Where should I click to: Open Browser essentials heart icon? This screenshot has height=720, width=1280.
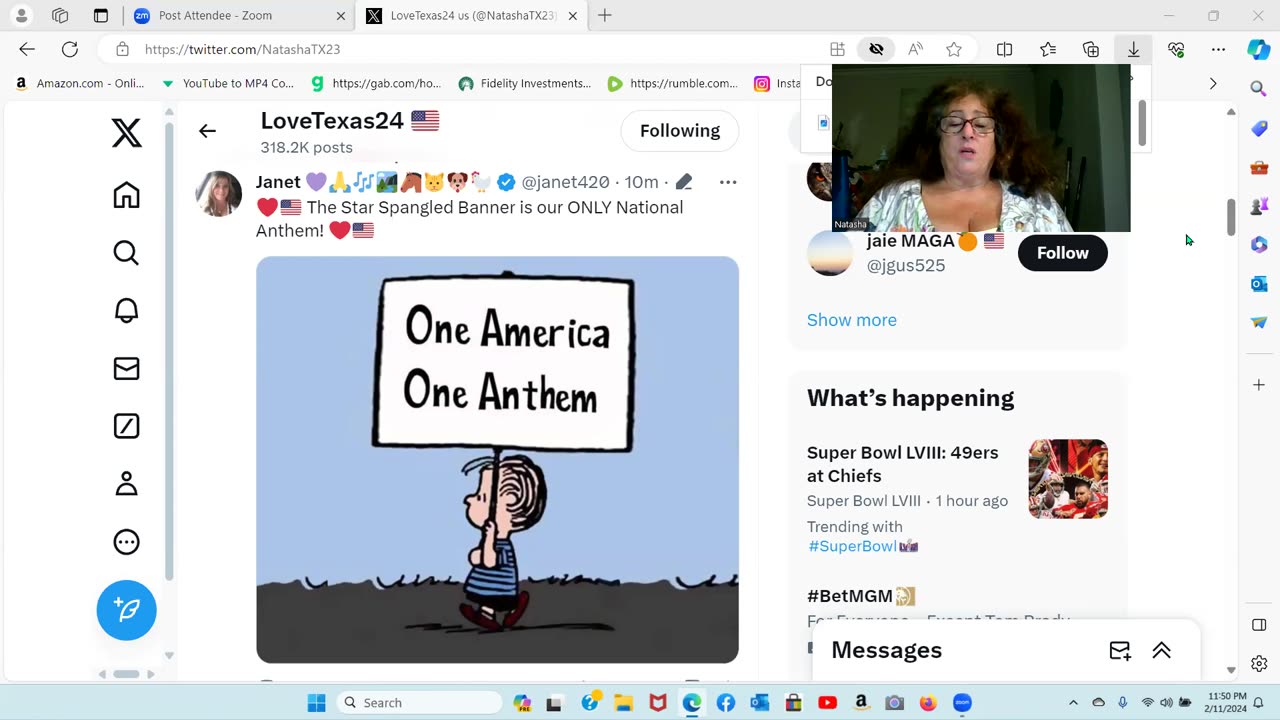point(1176,49)
